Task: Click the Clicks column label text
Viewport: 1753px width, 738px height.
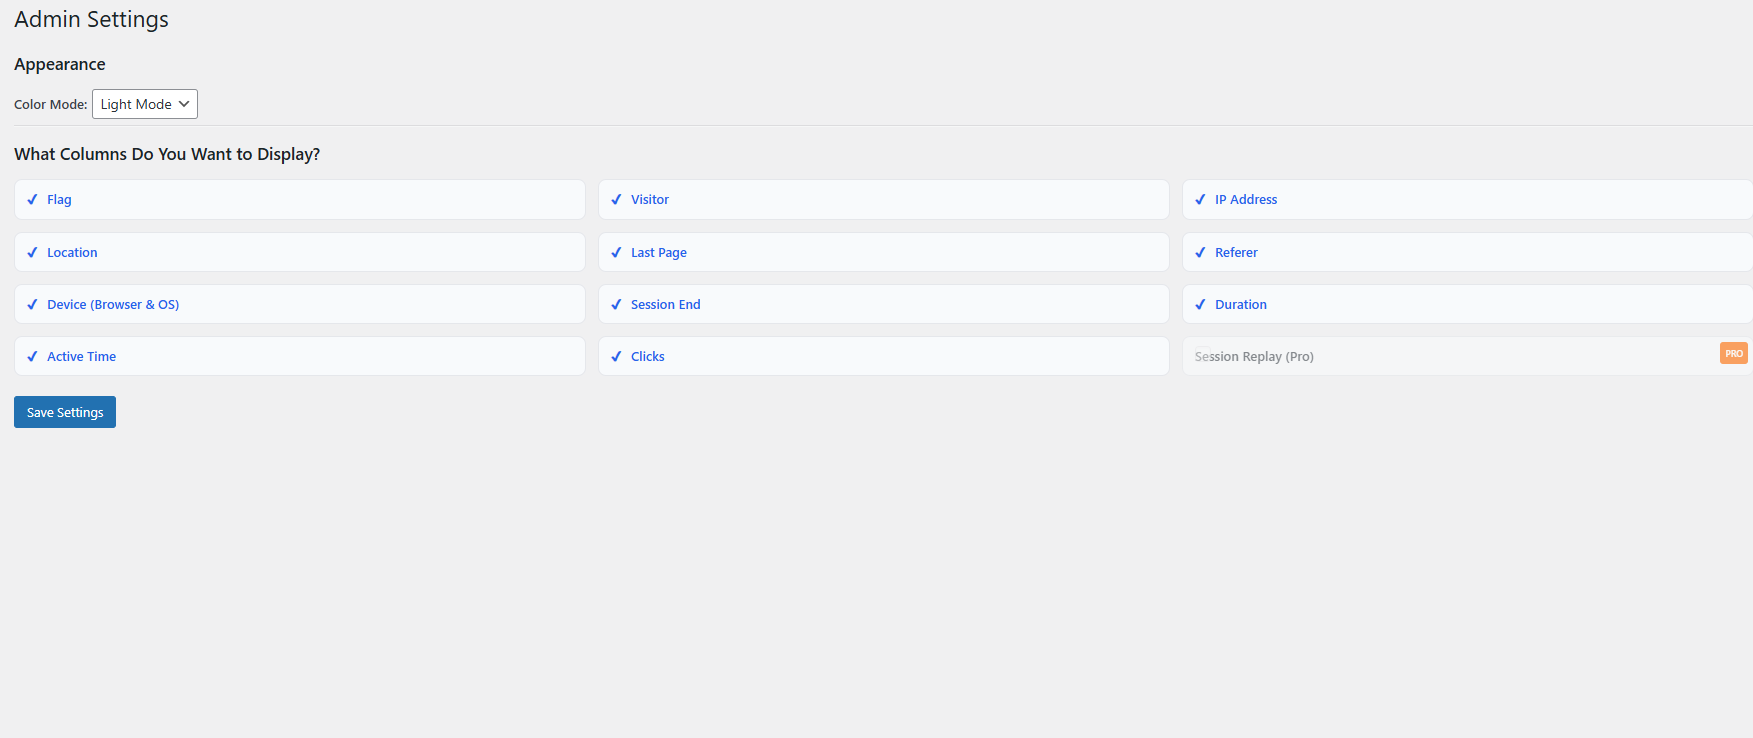Action: tap(647, 357)
